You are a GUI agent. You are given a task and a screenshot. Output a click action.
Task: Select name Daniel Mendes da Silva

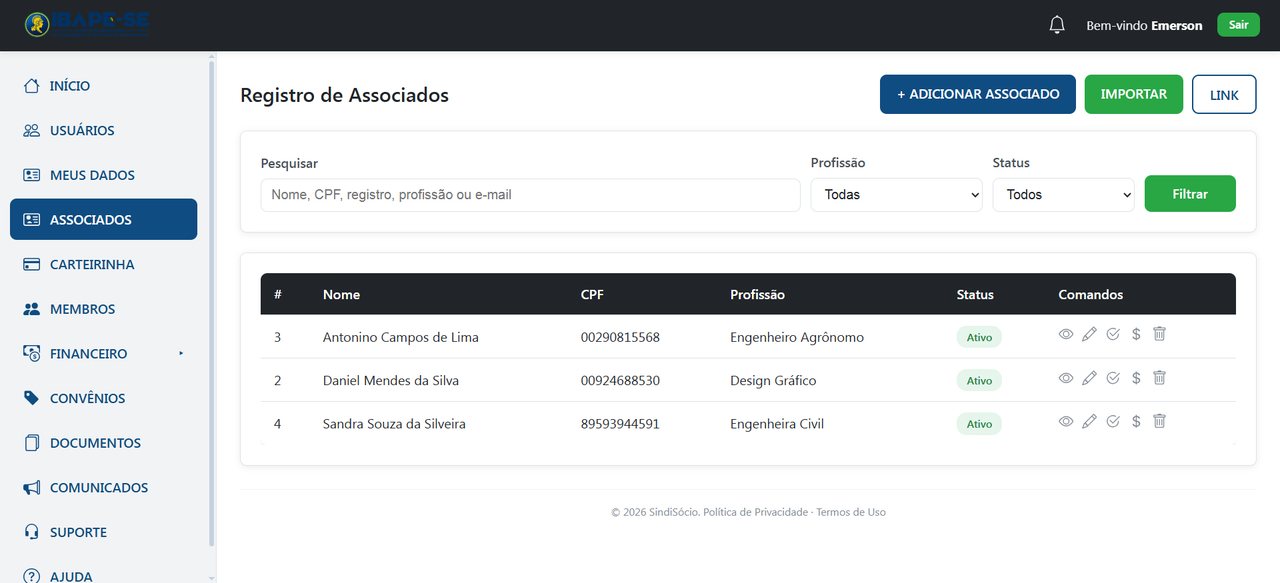click(391, 381)
